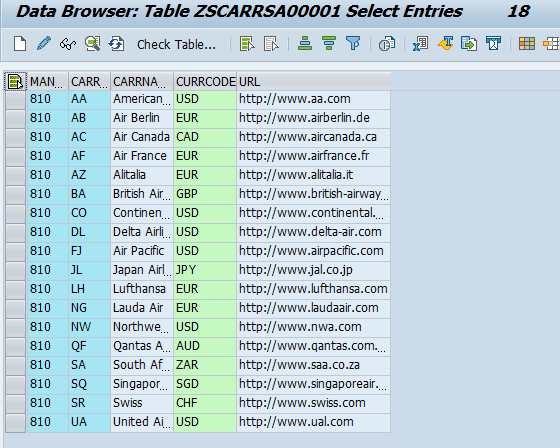Select the CURRCODE column header
This screenshot has width=560, height=448.
point(205,81)
